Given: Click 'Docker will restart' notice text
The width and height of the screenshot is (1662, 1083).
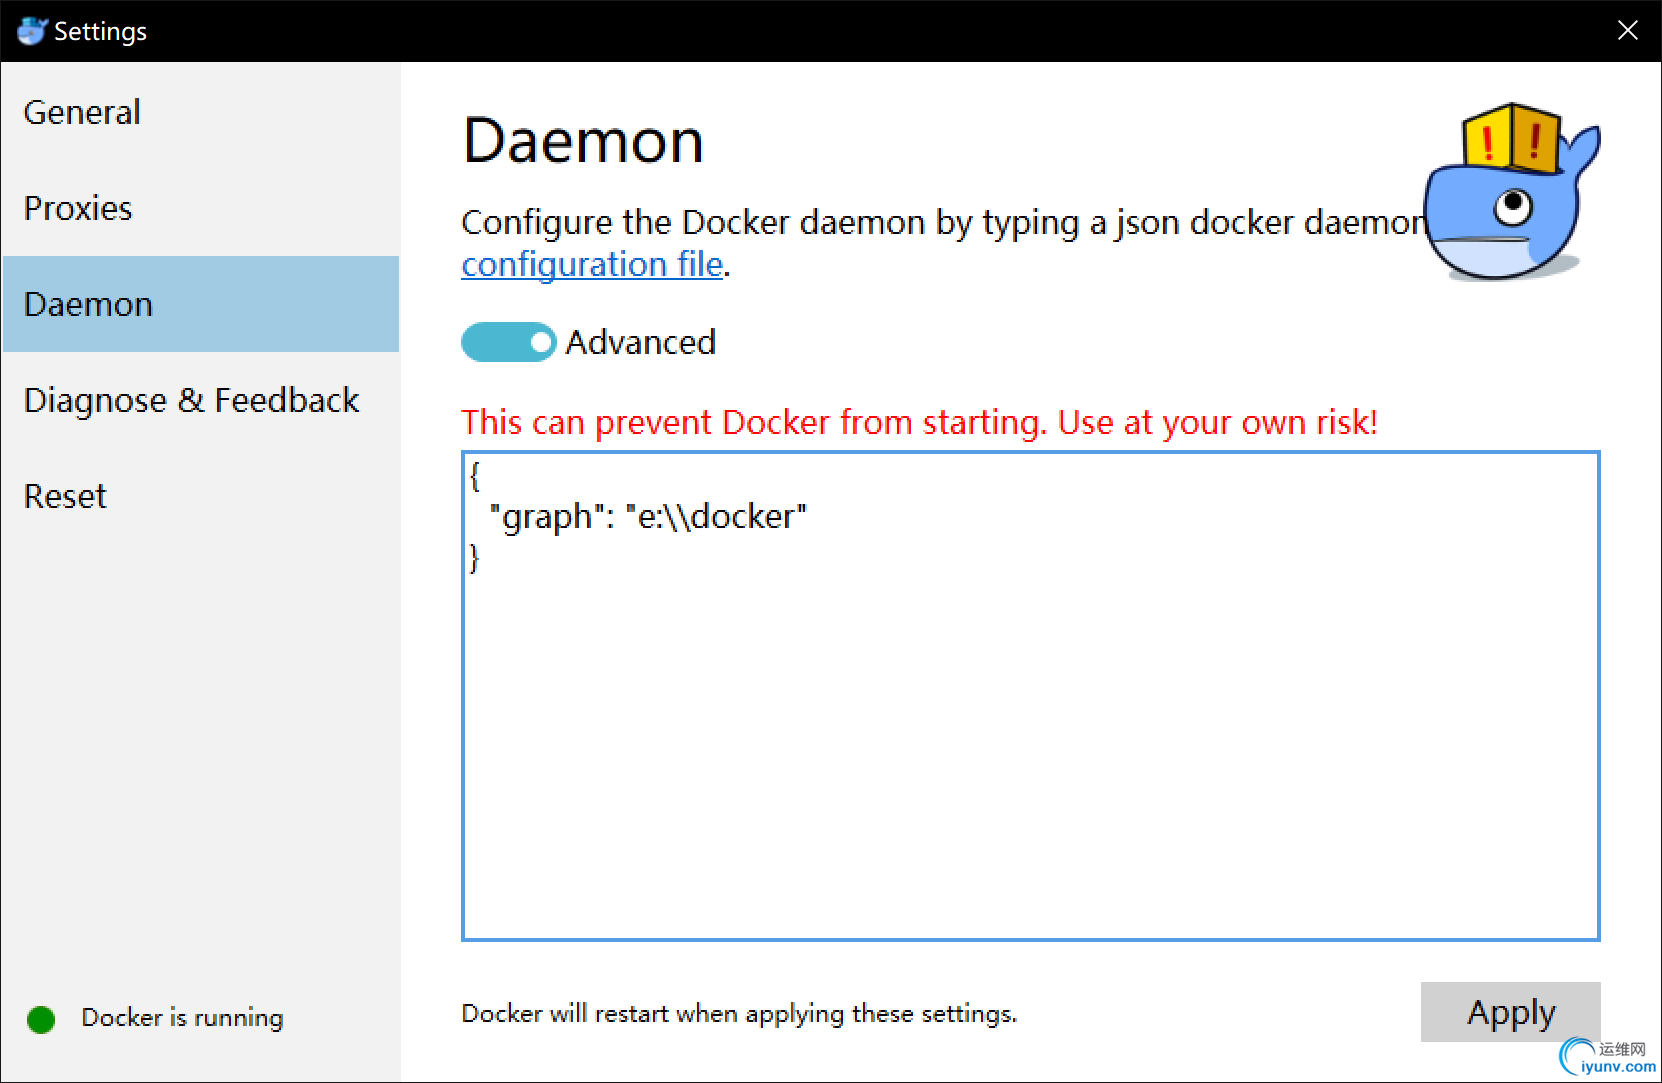Looking at the screenshot, I should 739,1014.
